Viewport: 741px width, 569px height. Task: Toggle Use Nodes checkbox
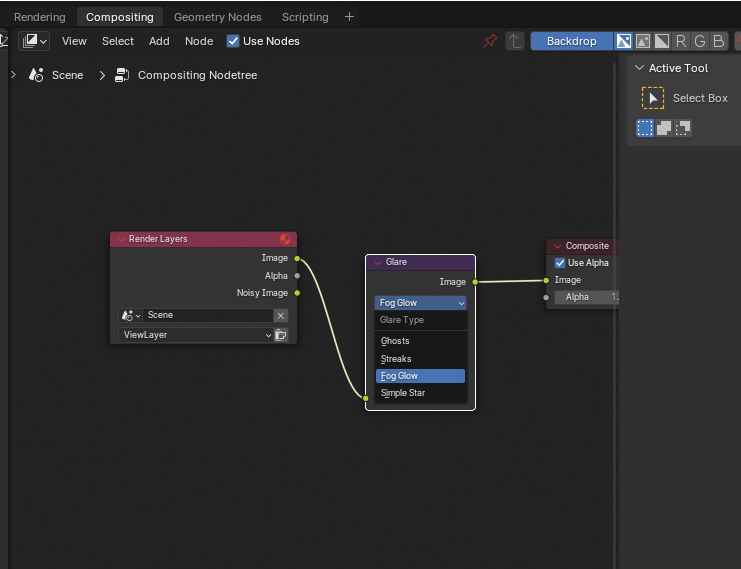233,41
